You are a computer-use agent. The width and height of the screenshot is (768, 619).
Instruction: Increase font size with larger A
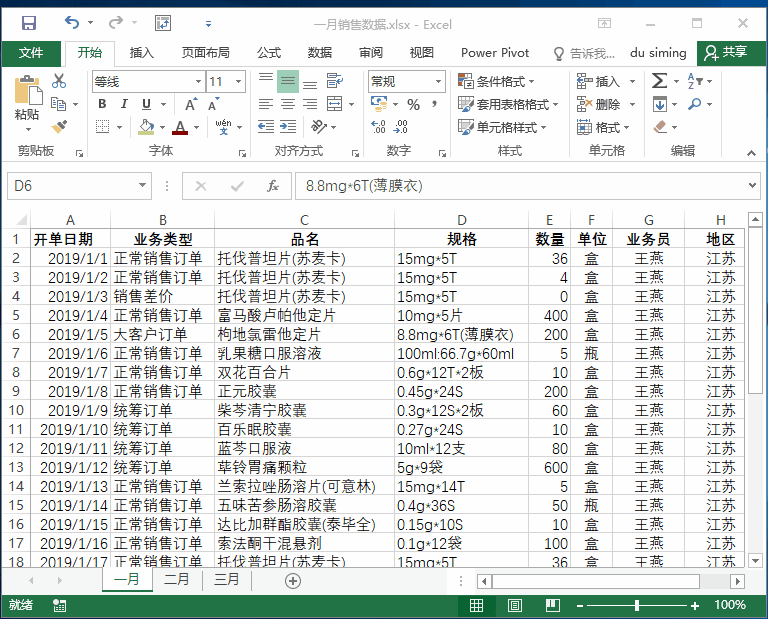tap(191, 104)
